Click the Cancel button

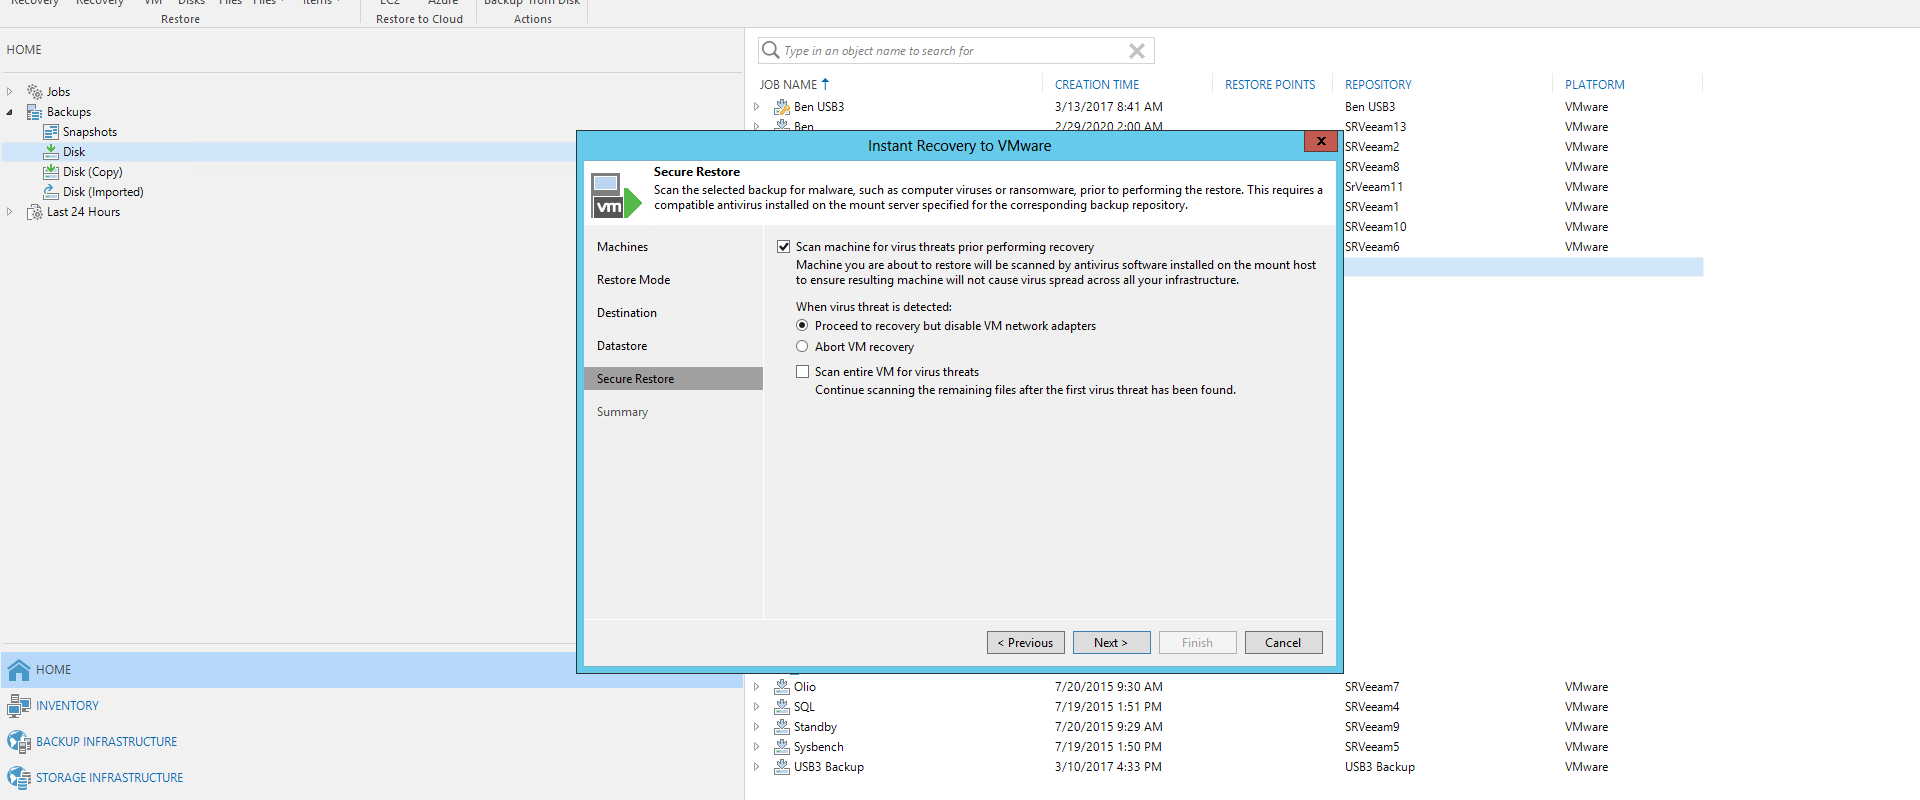tap(1284, 643)
